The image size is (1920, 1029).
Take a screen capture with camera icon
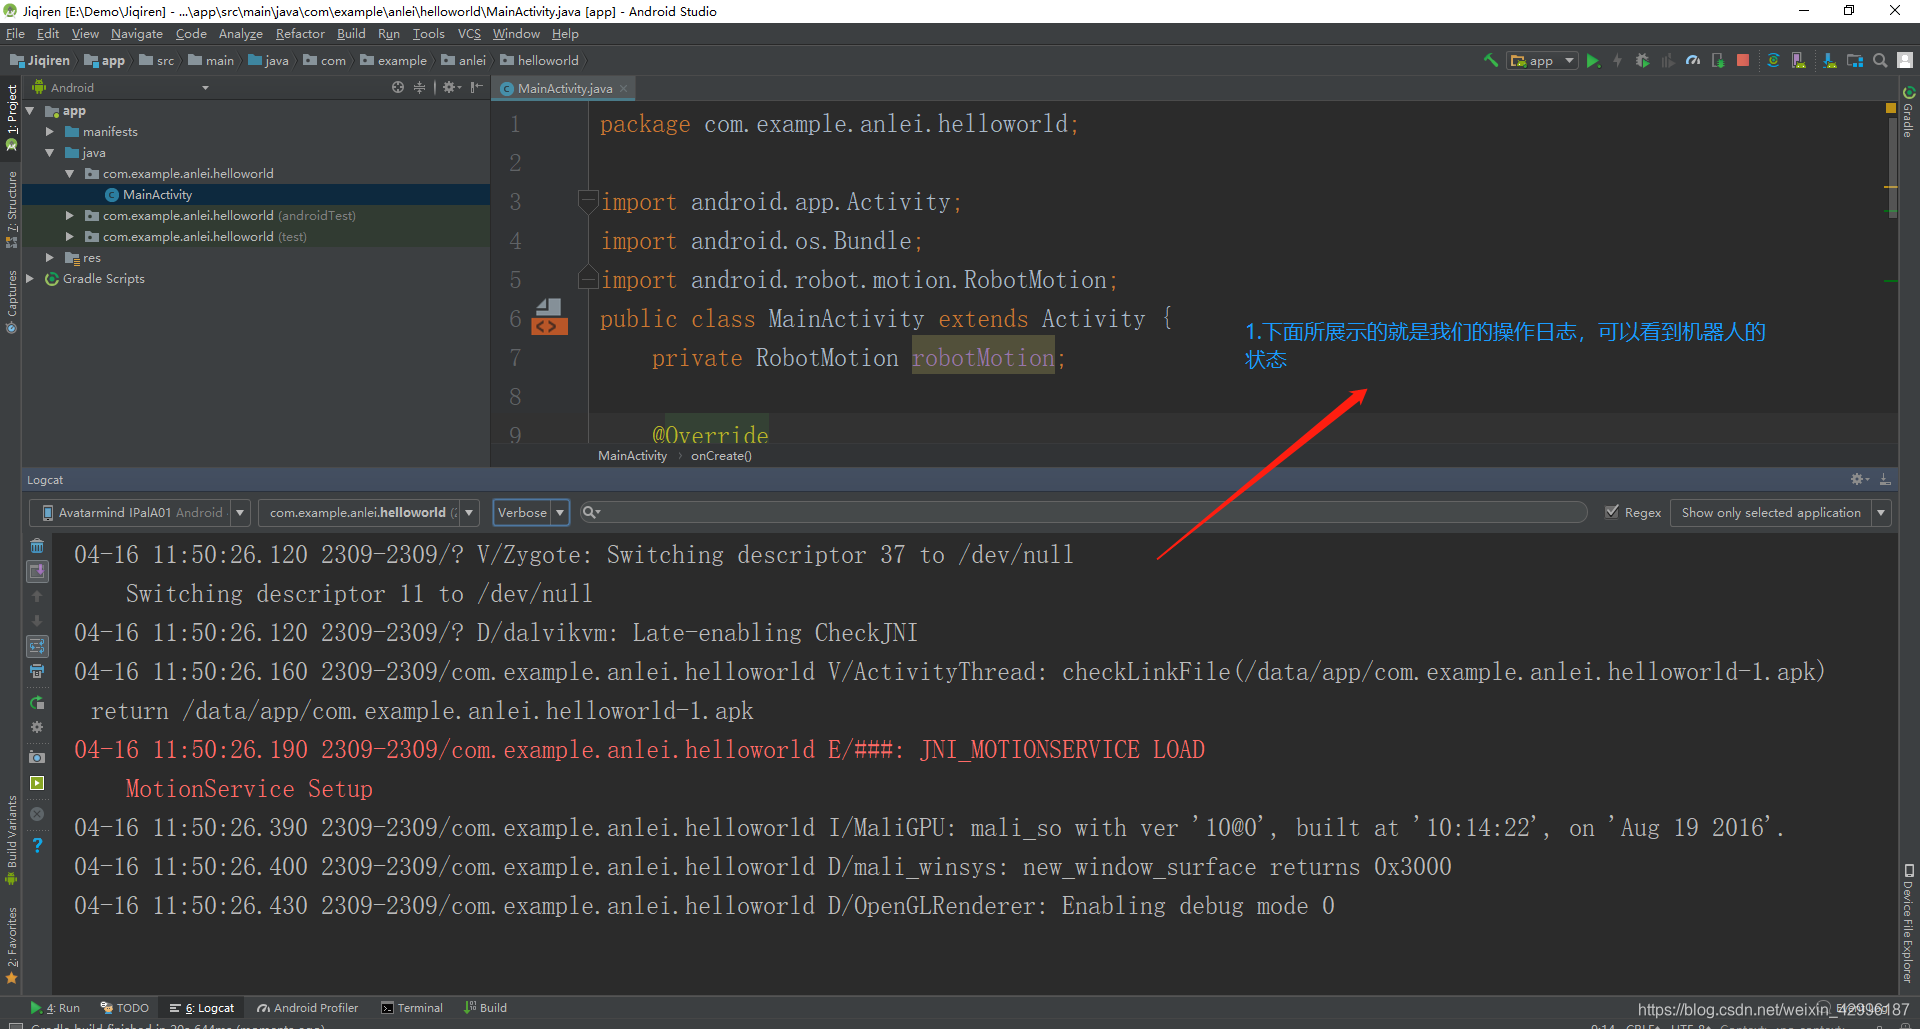pyautogui.click(x=37, y=757)
